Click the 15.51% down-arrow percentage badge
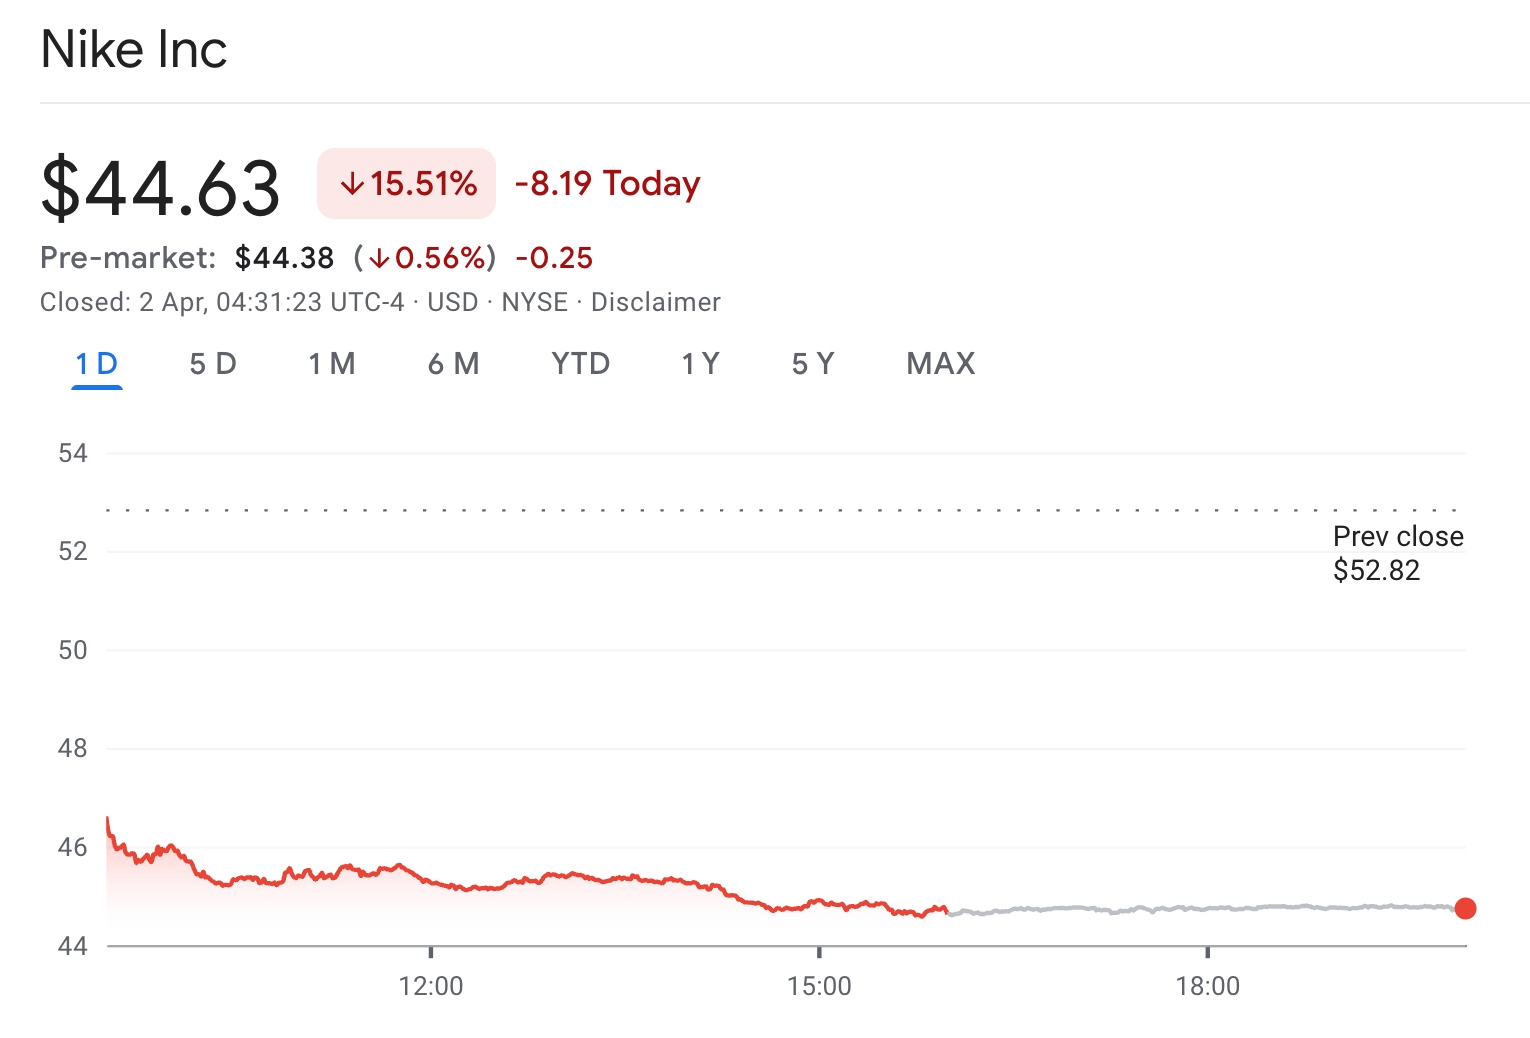The width and height of the screenshot is (1530, 1038). coord(407,184)
